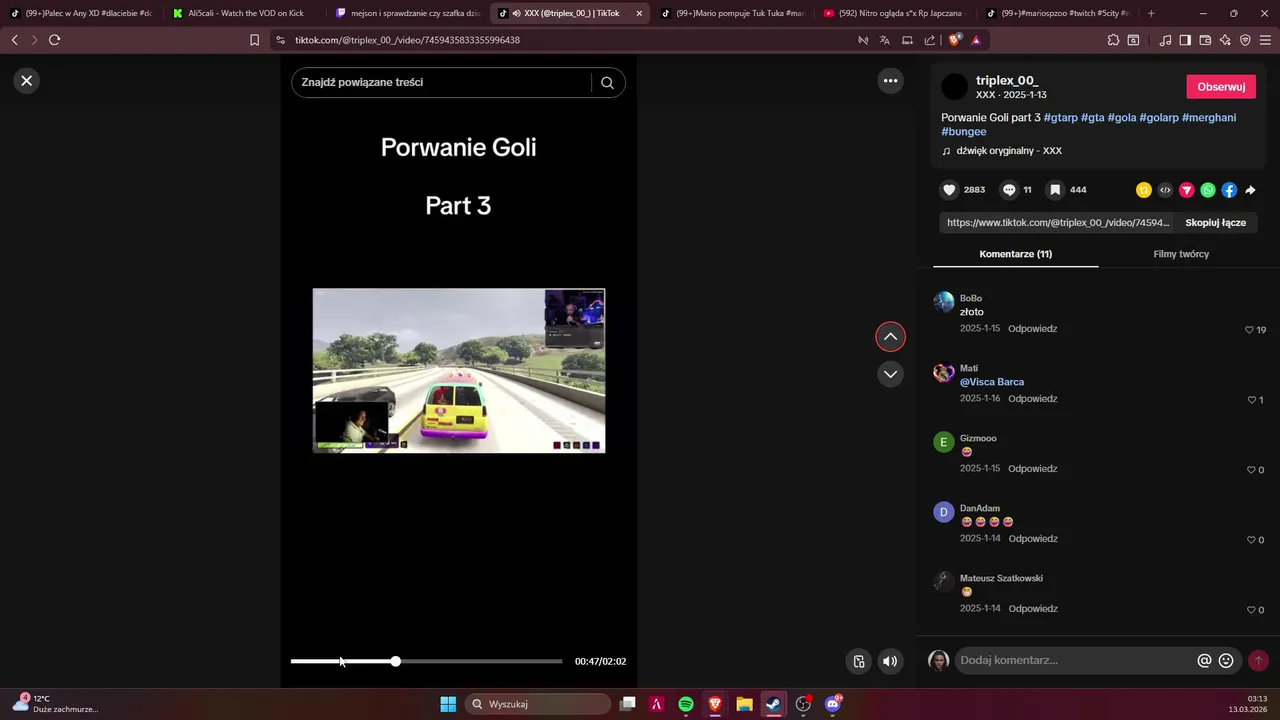1280x720 pixels.
Task: Insert mention with @ icon
Action: 1204,661
